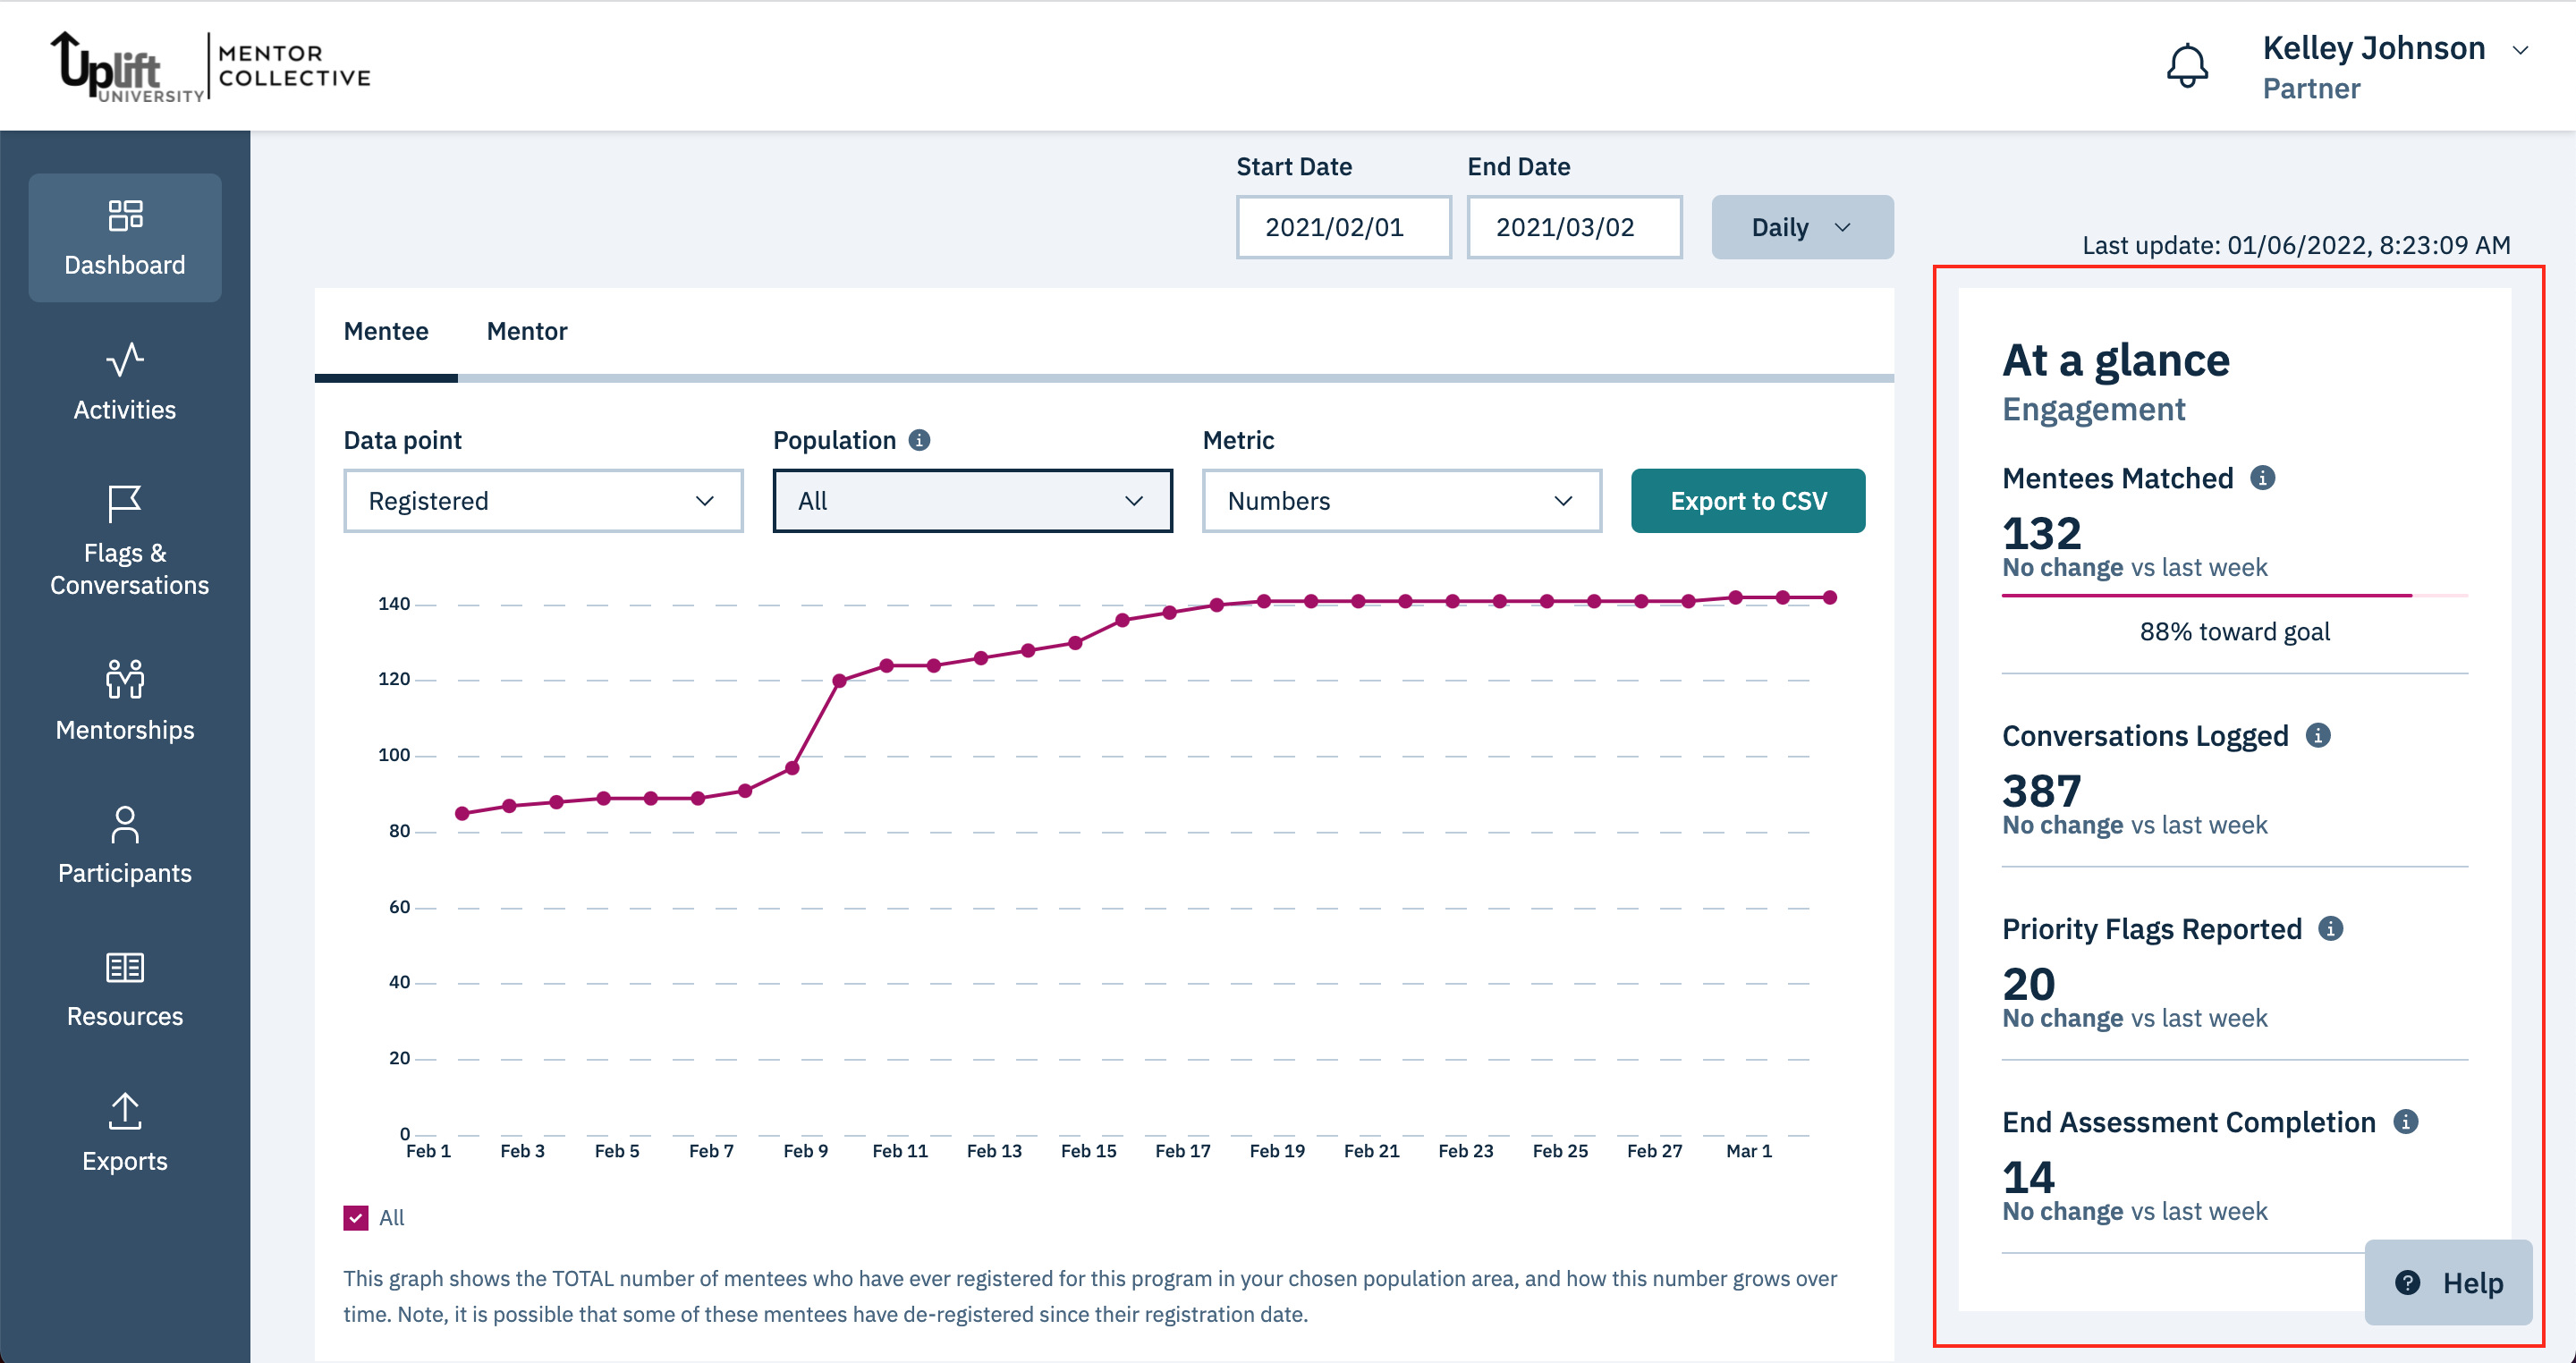The height and width of the screenshot is (1363, 2576).
Task: Click the notification bell icon
Action: (2188, 64)
